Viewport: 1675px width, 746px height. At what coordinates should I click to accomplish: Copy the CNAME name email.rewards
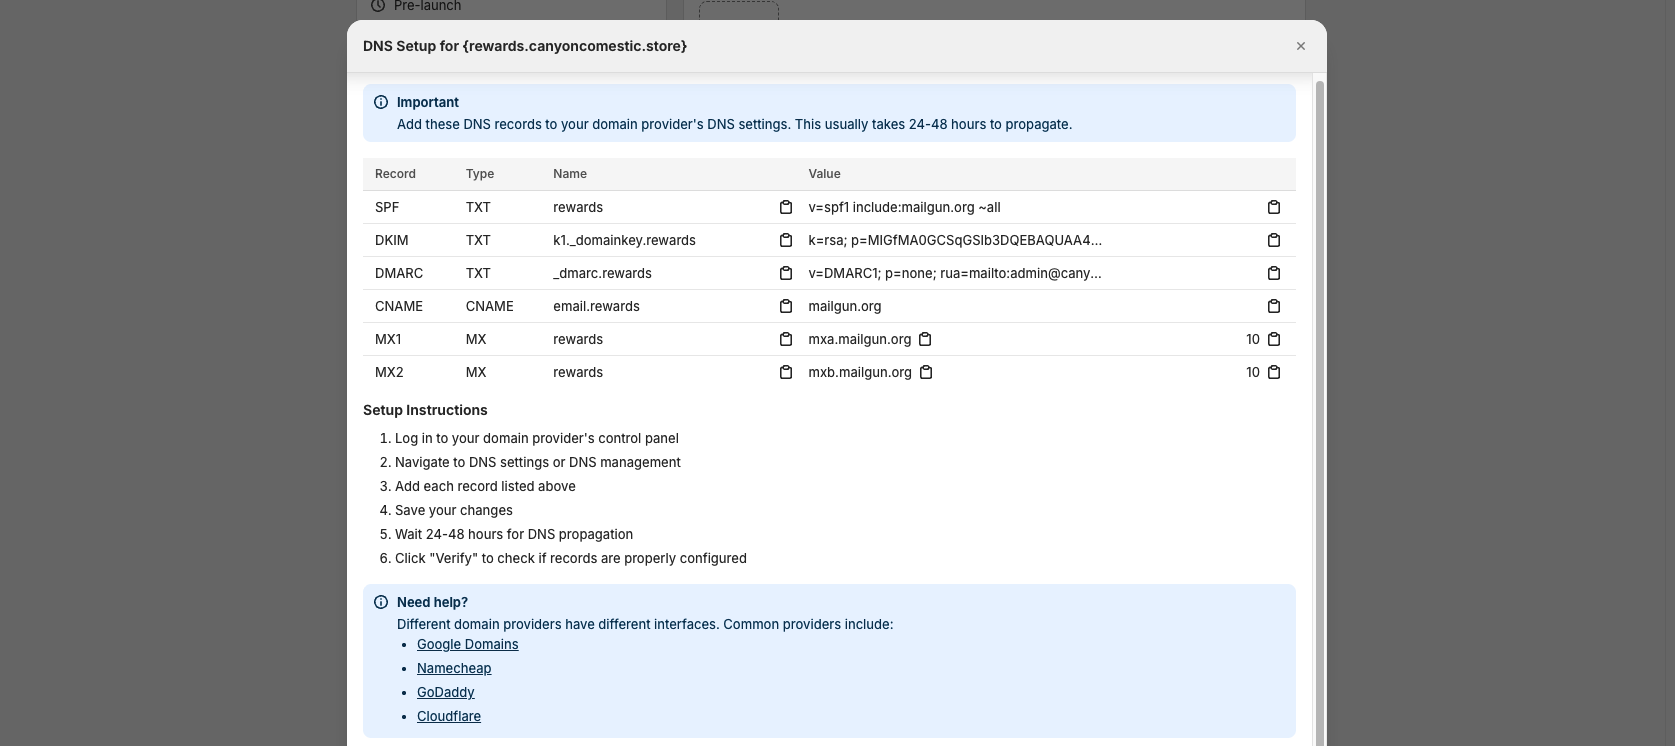pyautogui.click(x=785, y=306)
